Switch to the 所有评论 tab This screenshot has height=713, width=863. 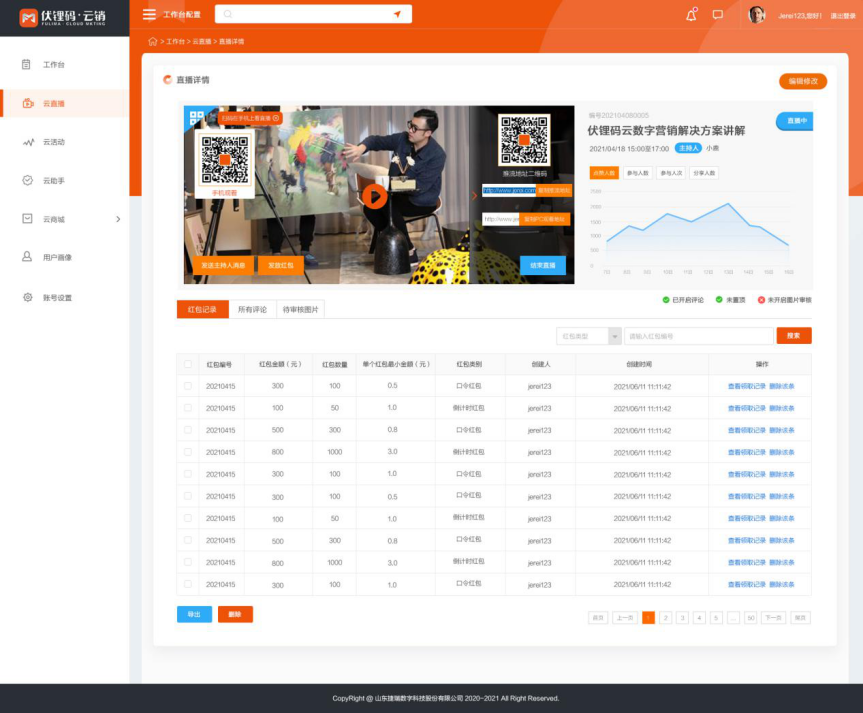(252, 310)
